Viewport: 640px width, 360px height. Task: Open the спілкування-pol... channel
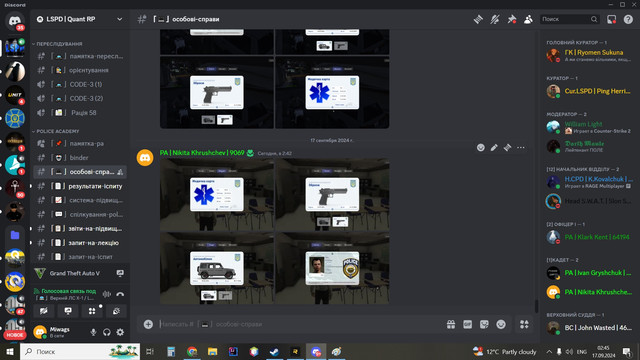point(80,214)
